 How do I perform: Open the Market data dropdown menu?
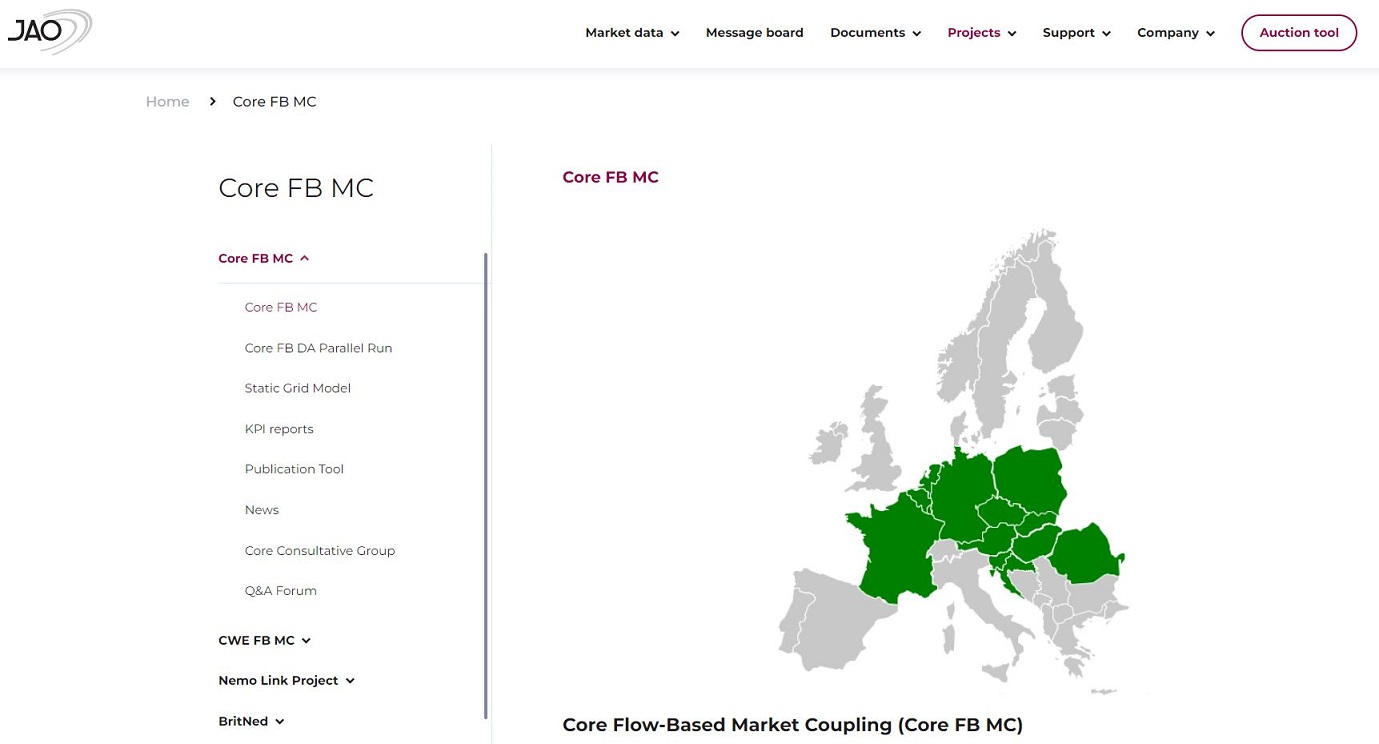pos(632,33)
